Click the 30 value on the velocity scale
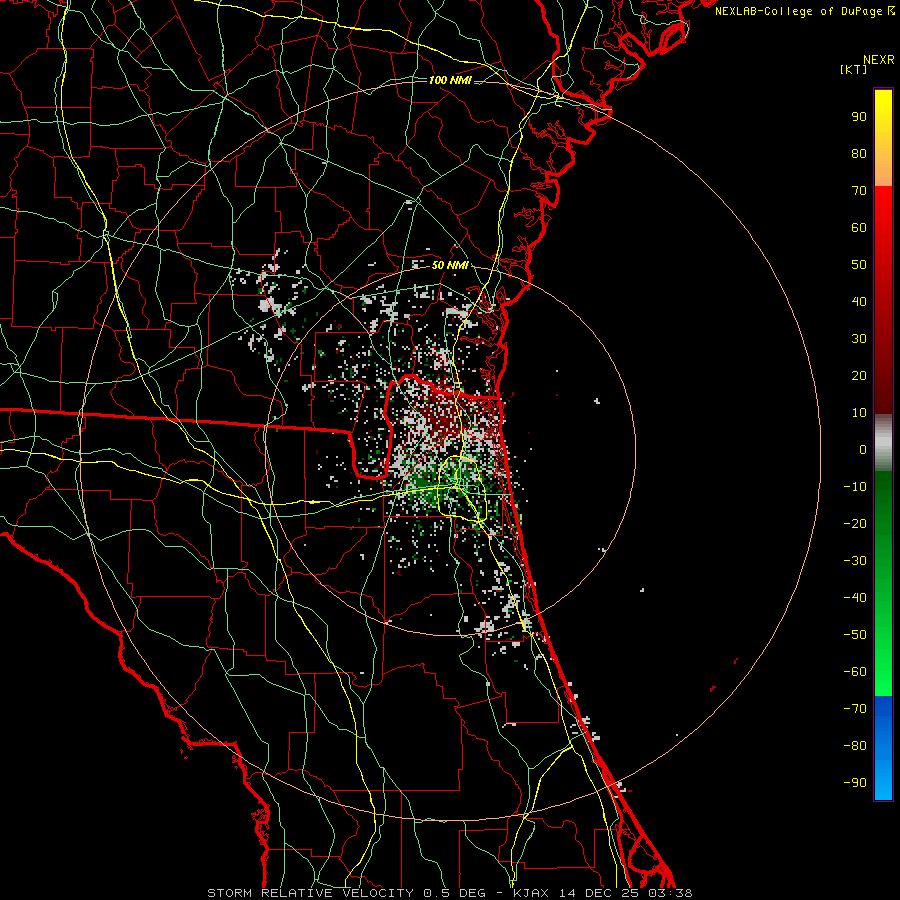Image resolution: width=900 pixels, height=900 pixels. 859,339
